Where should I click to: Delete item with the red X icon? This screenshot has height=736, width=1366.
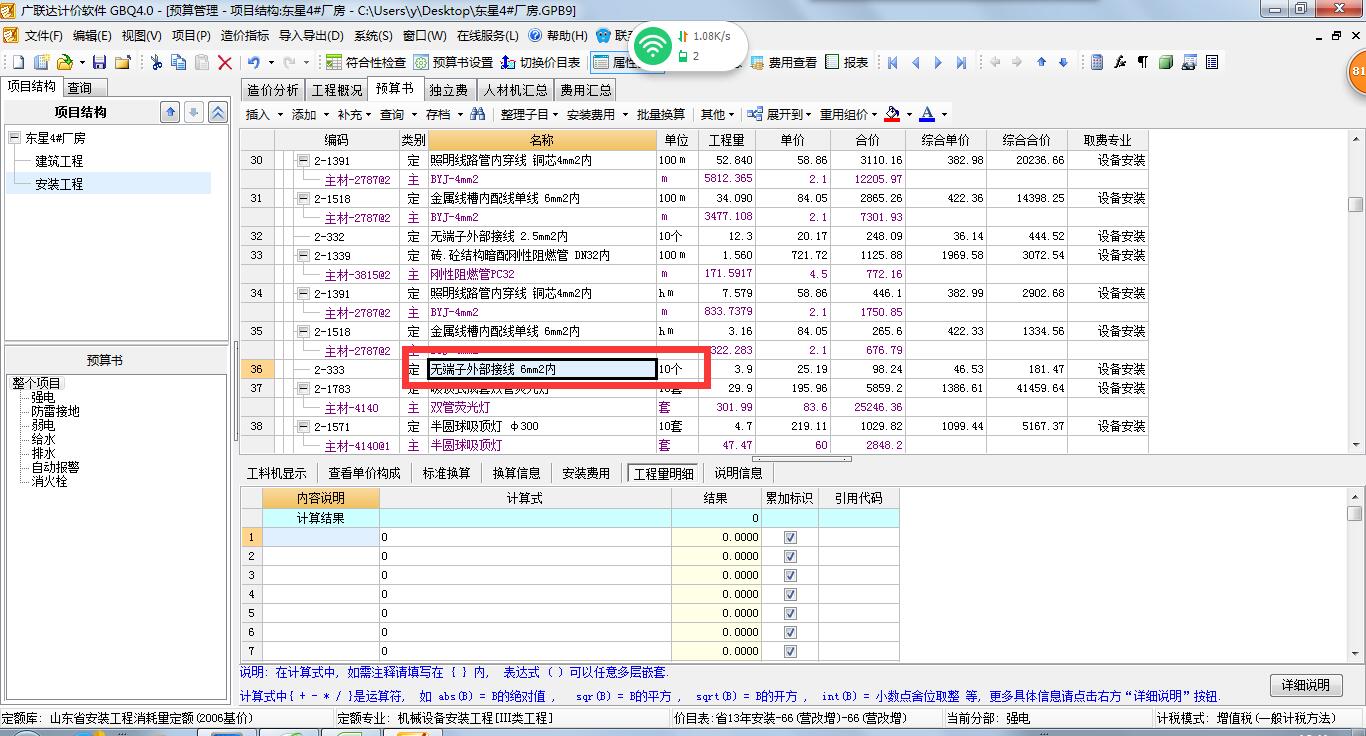point(225,62)
